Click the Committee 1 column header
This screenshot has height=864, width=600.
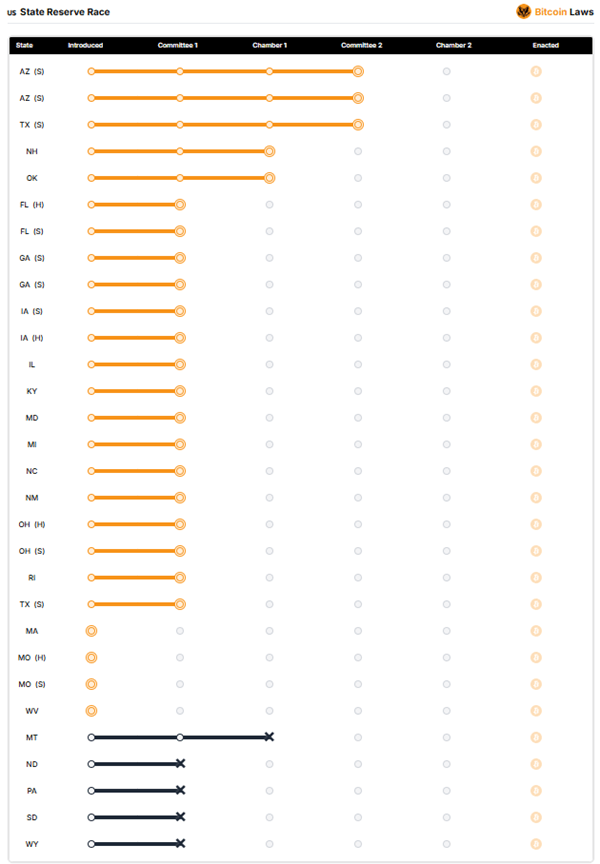click(177, 45)
